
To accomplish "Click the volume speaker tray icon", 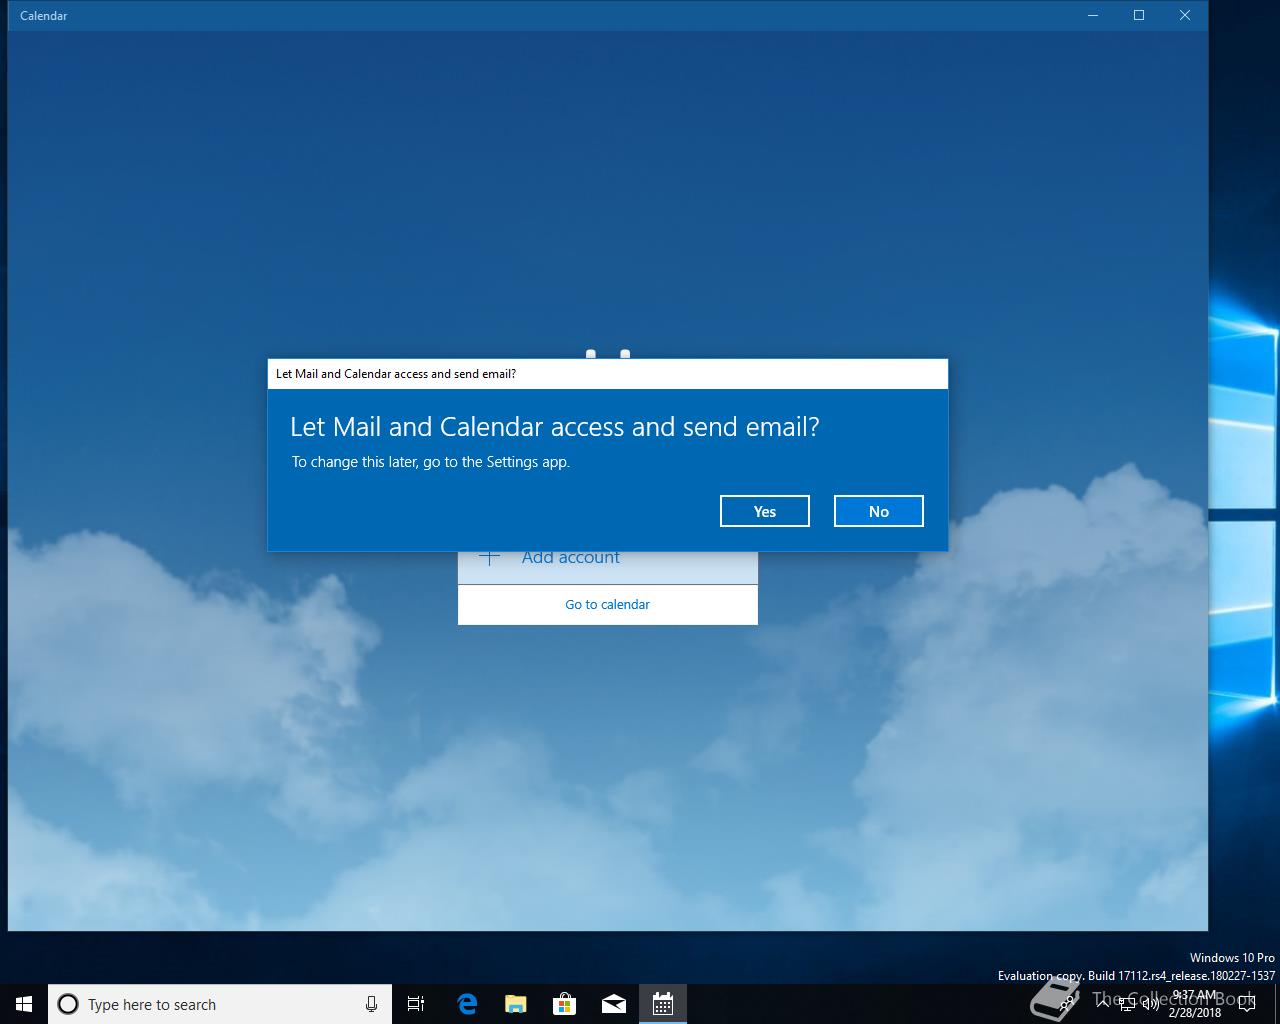I will coord(1150,1004).
